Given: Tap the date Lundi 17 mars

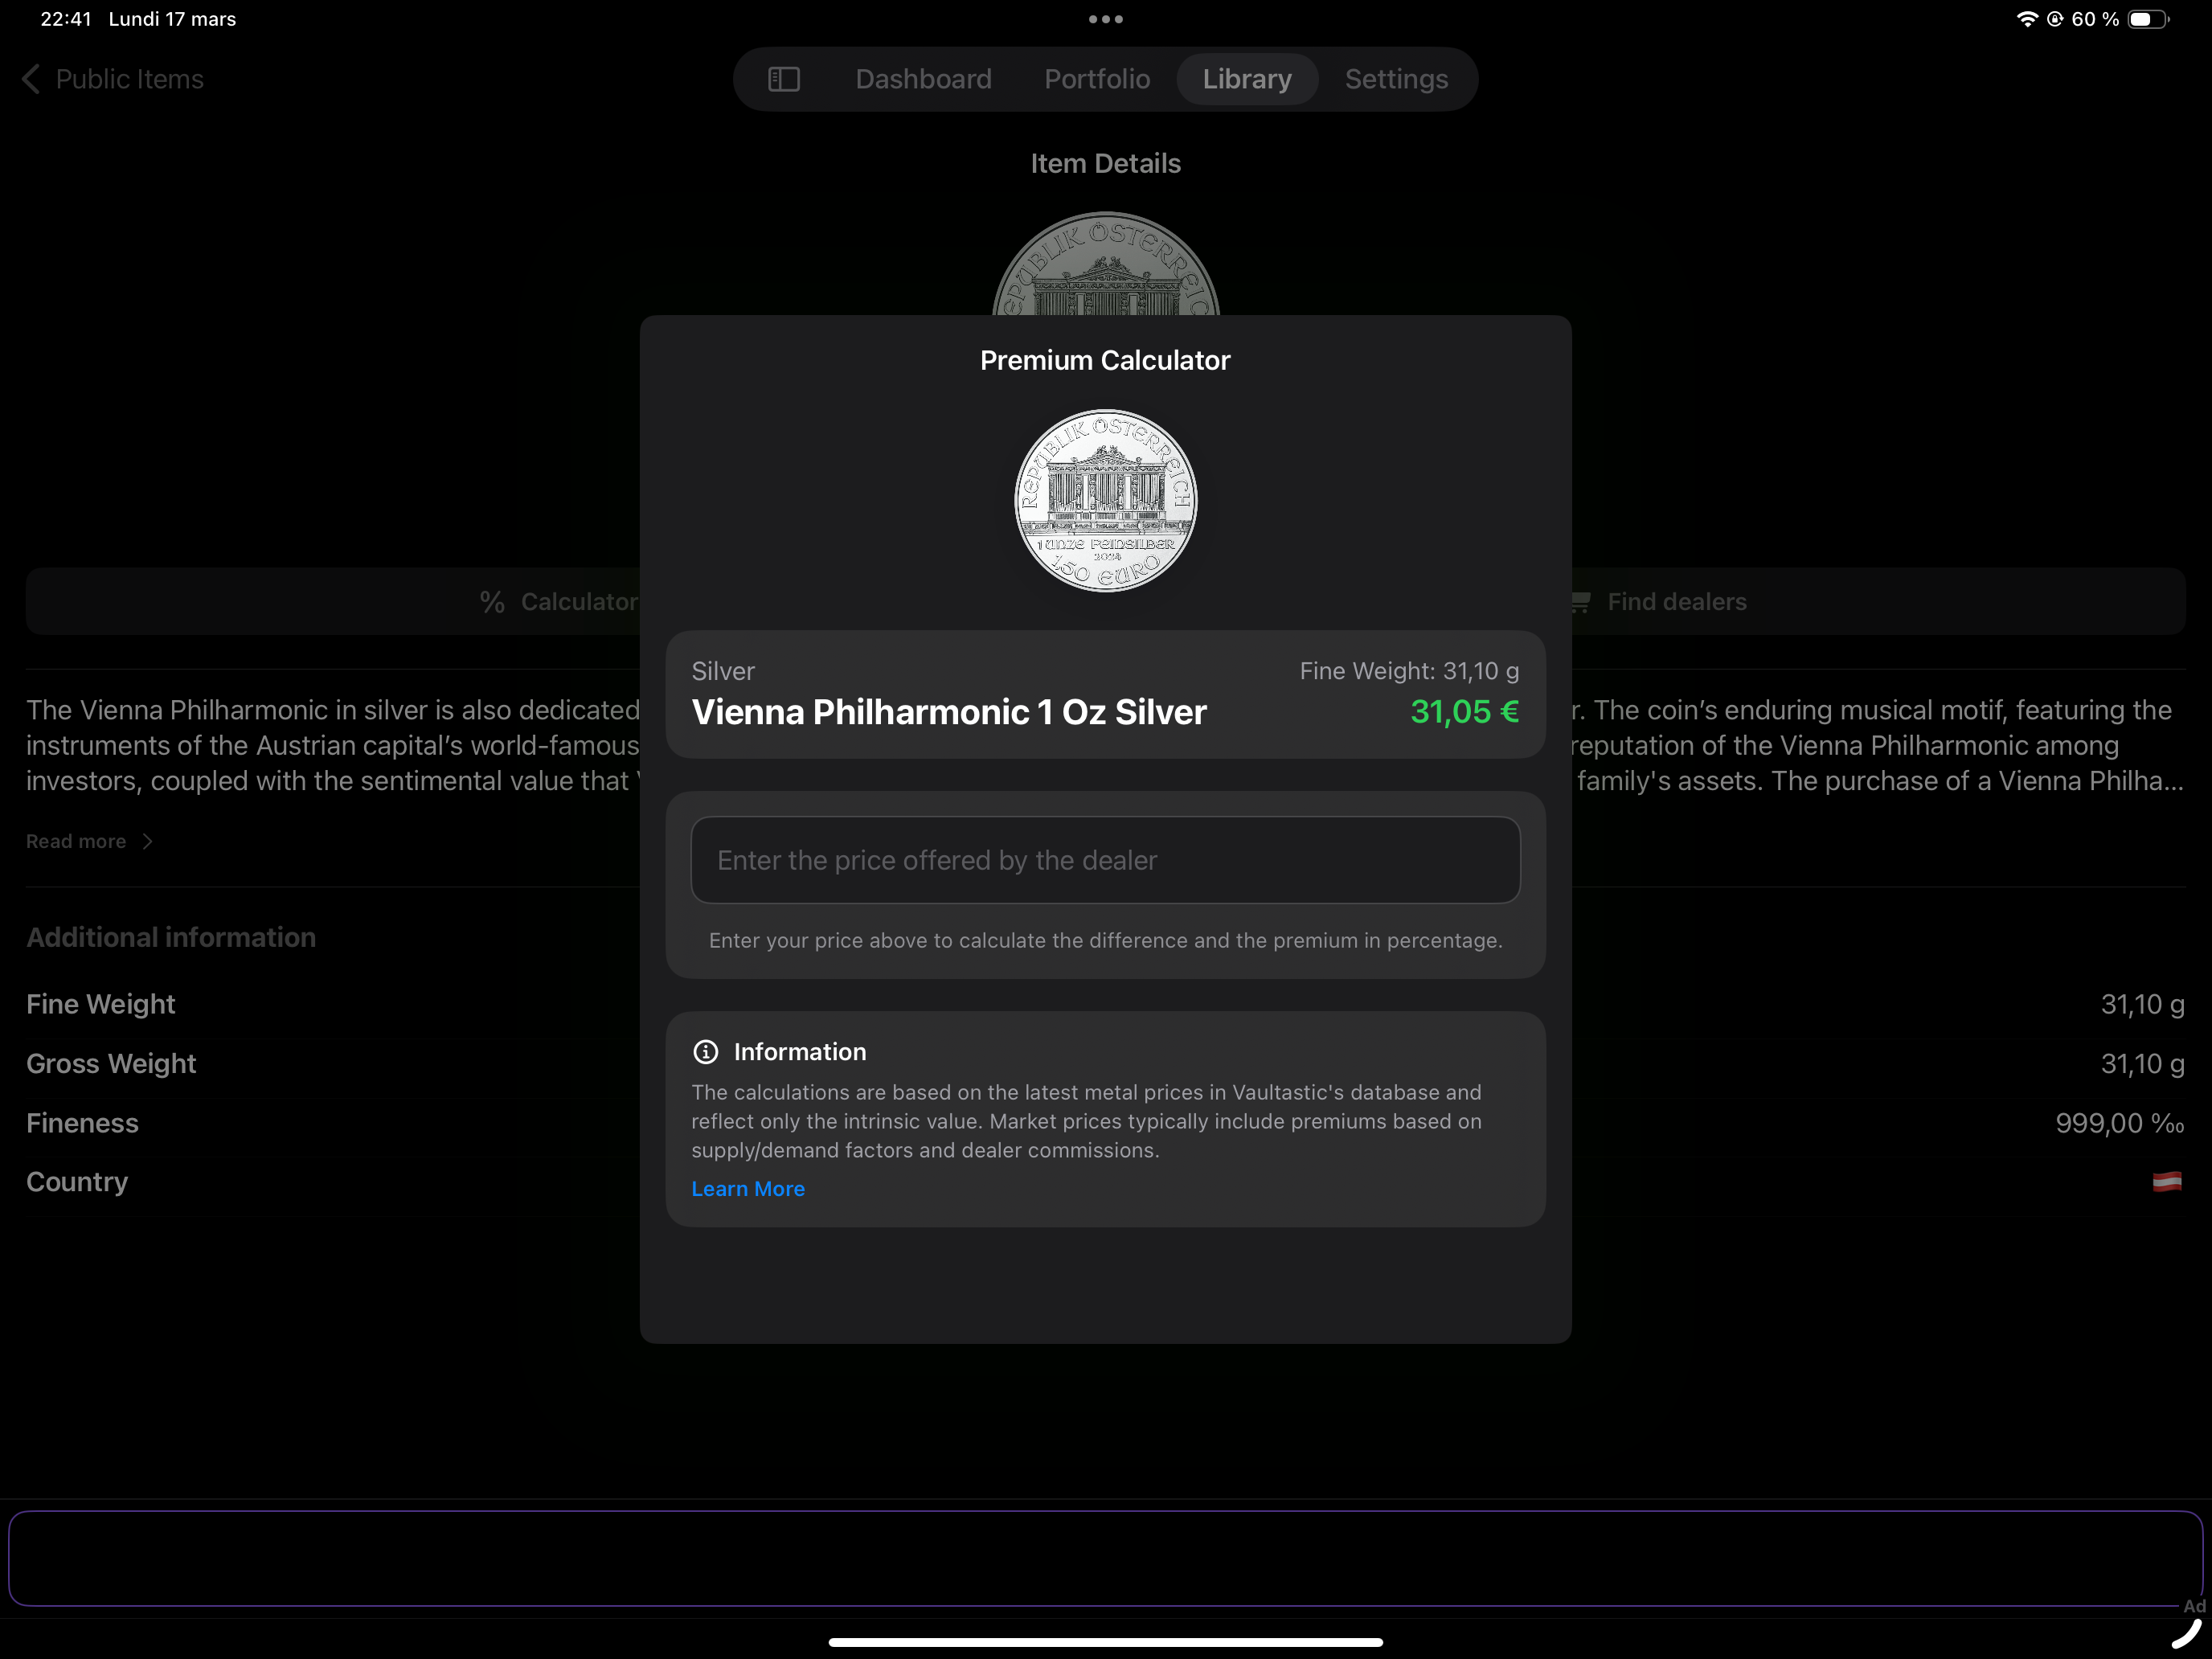Looking at the screenshot, I should pyautogui.click(x=172, y=19).
